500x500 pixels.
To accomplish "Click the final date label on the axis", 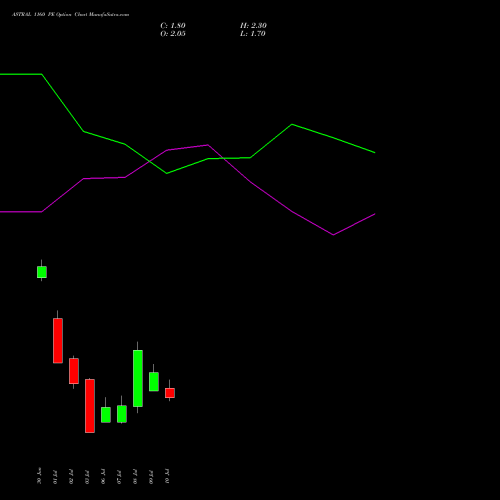I will tap(167, 477).
